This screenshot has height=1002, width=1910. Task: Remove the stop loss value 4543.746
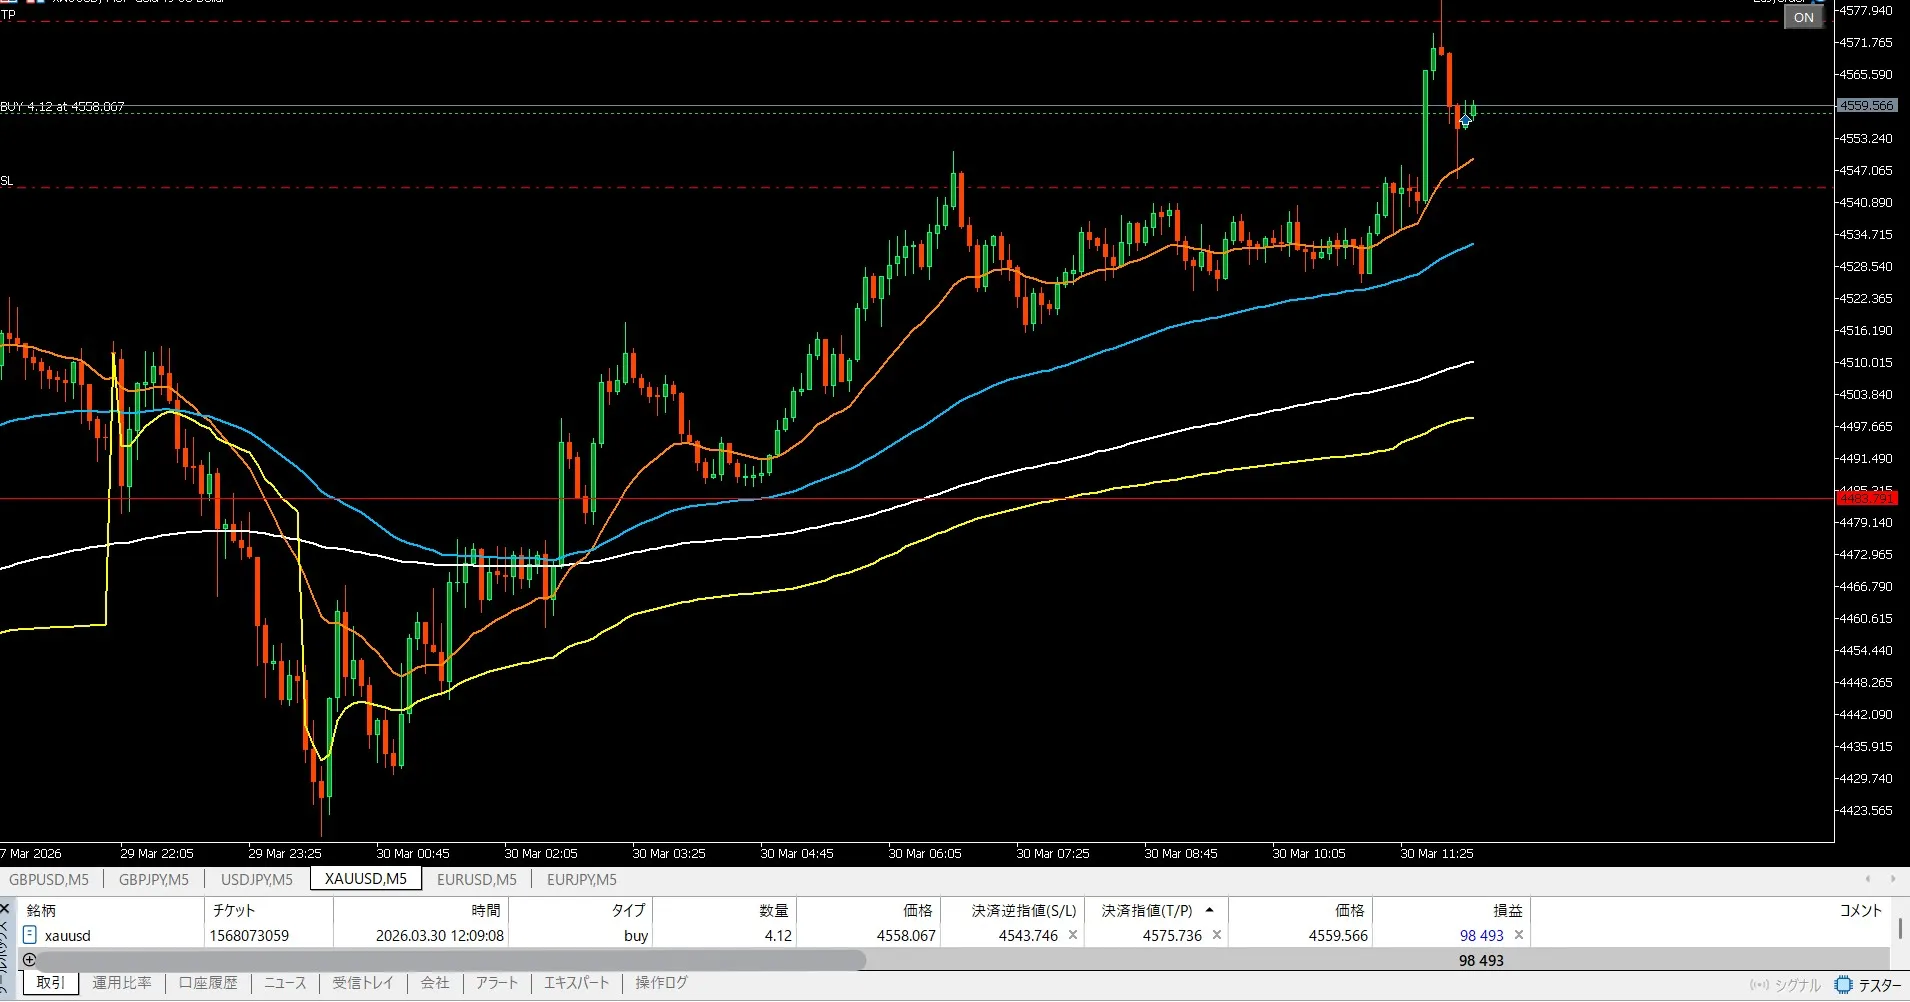[1073, 935]
